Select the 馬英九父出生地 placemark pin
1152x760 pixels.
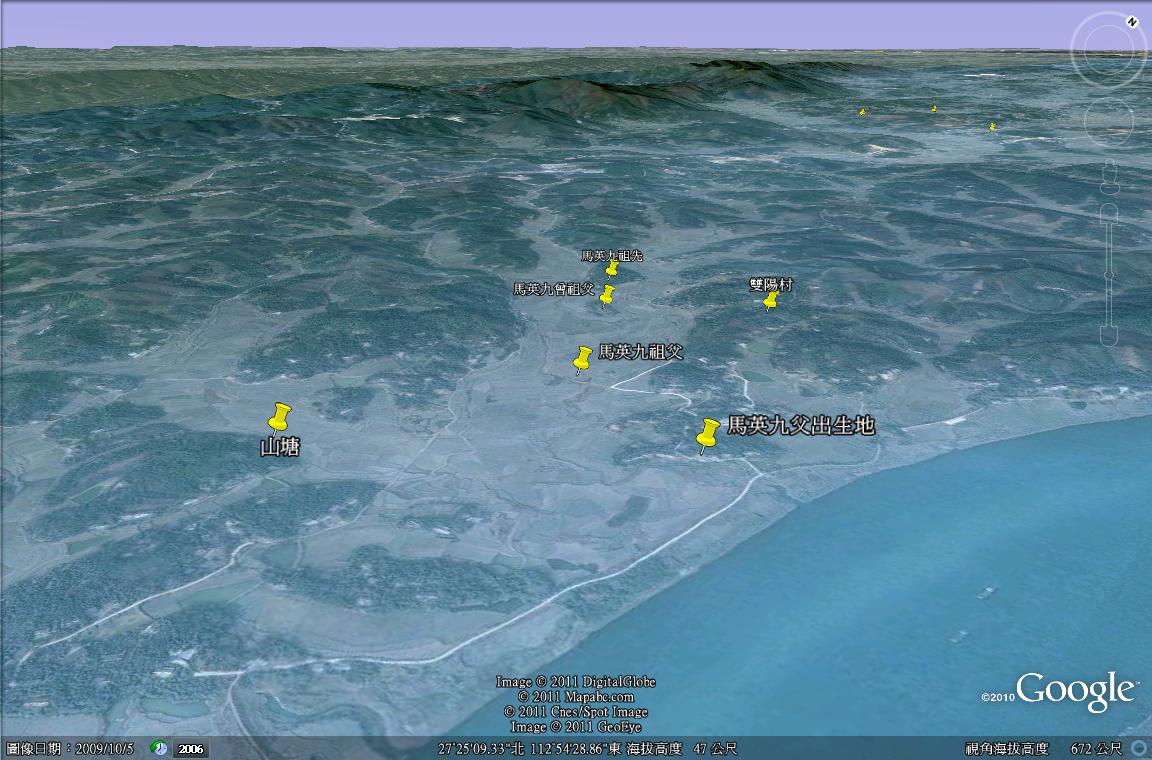[x=708, y=435]
